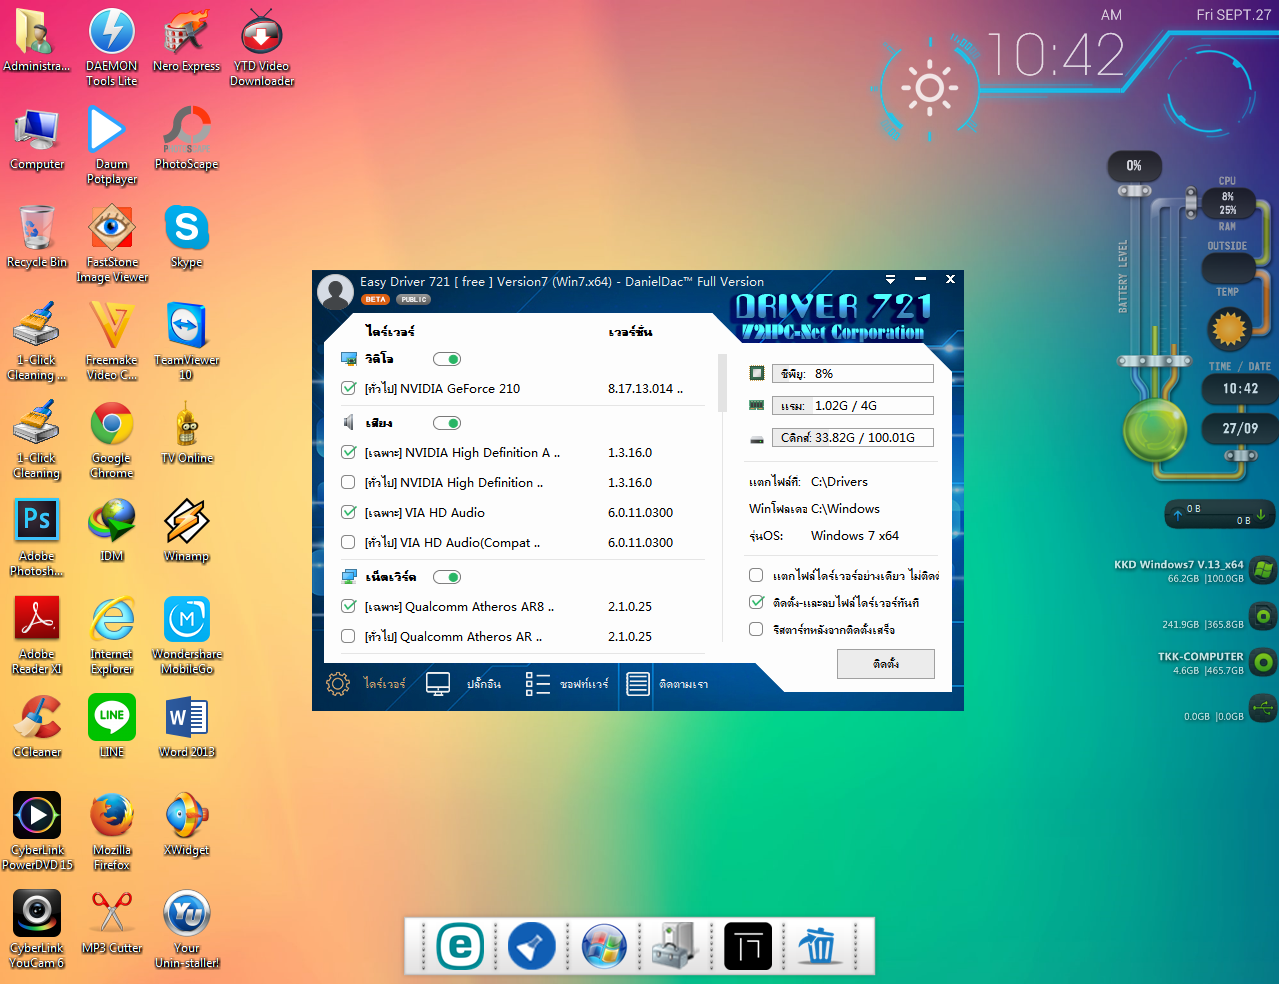Uncheck the VIA HD Audio driver
The height and width of the screenshot is (984, 1279).
[x=348, y=512]
